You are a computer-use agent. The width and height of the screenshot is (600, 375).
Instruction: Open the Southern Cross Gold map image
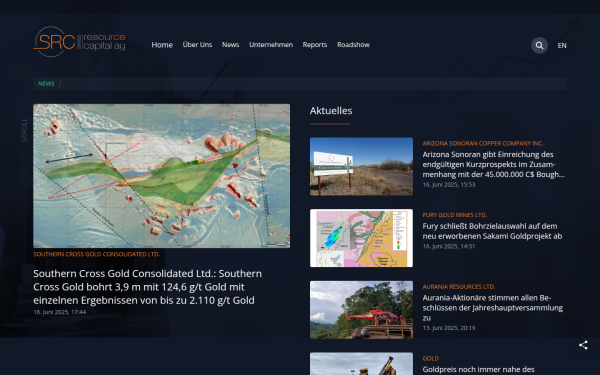[161, 176]
